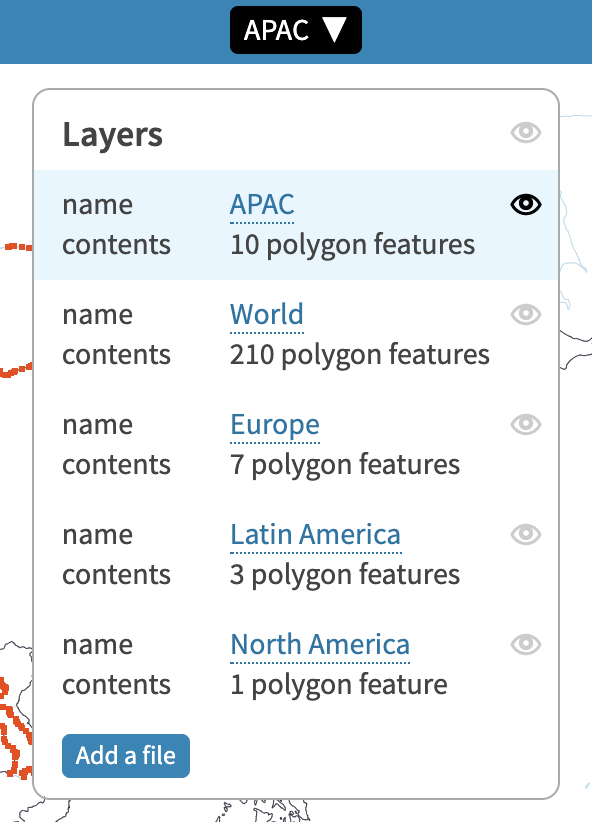The width and height of the screenshot is (592, 822).
Task: Show the Europe layer via its eye icon
Action: coord(525,425)
